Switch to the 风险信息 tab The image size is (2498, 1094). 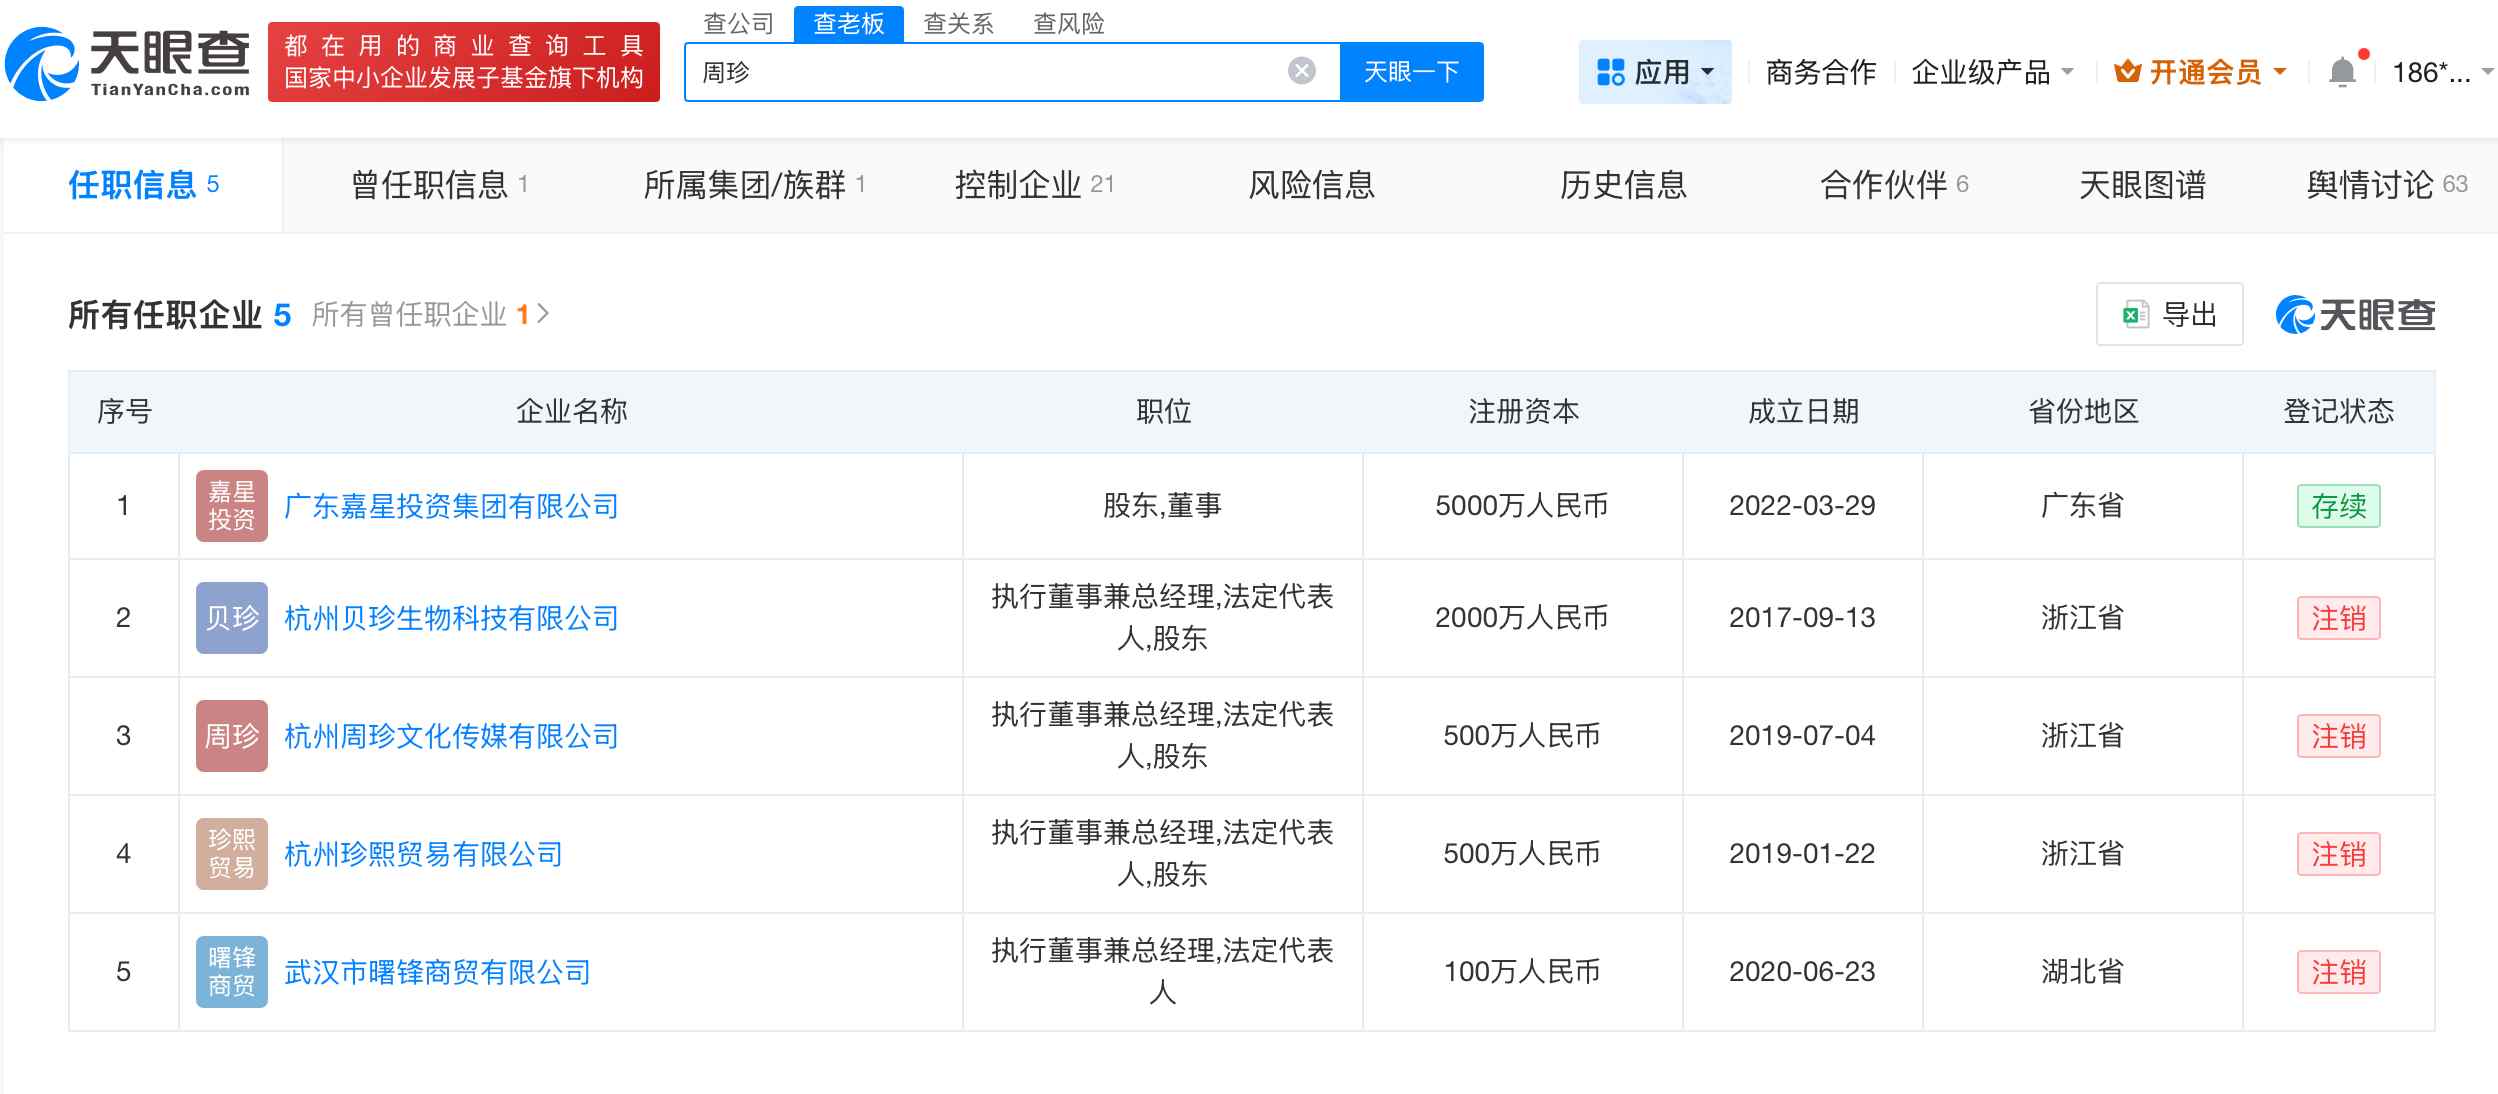[1311, 185]
